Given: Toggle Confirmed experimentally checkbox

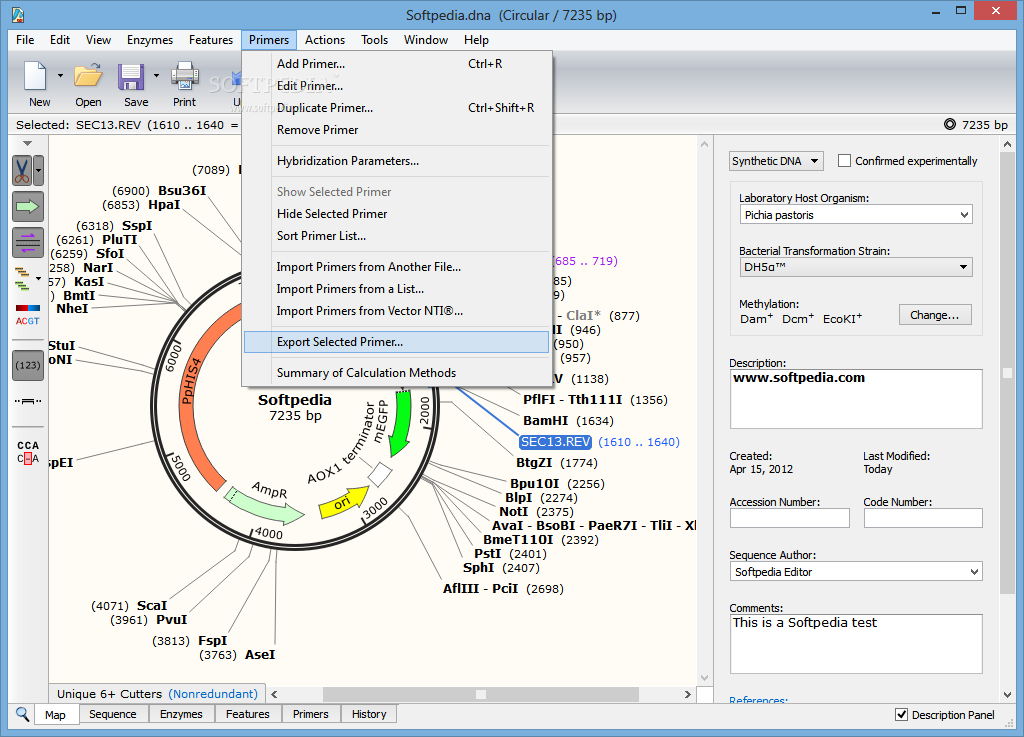Looking at the screenshot, I should pyautogui.click(x=844, y=161).
